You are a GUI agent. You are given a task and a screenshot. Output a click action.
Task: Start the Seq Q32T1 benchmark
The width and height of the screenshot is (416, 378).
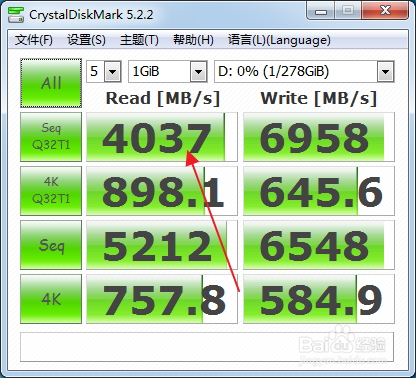pos(51,137)
